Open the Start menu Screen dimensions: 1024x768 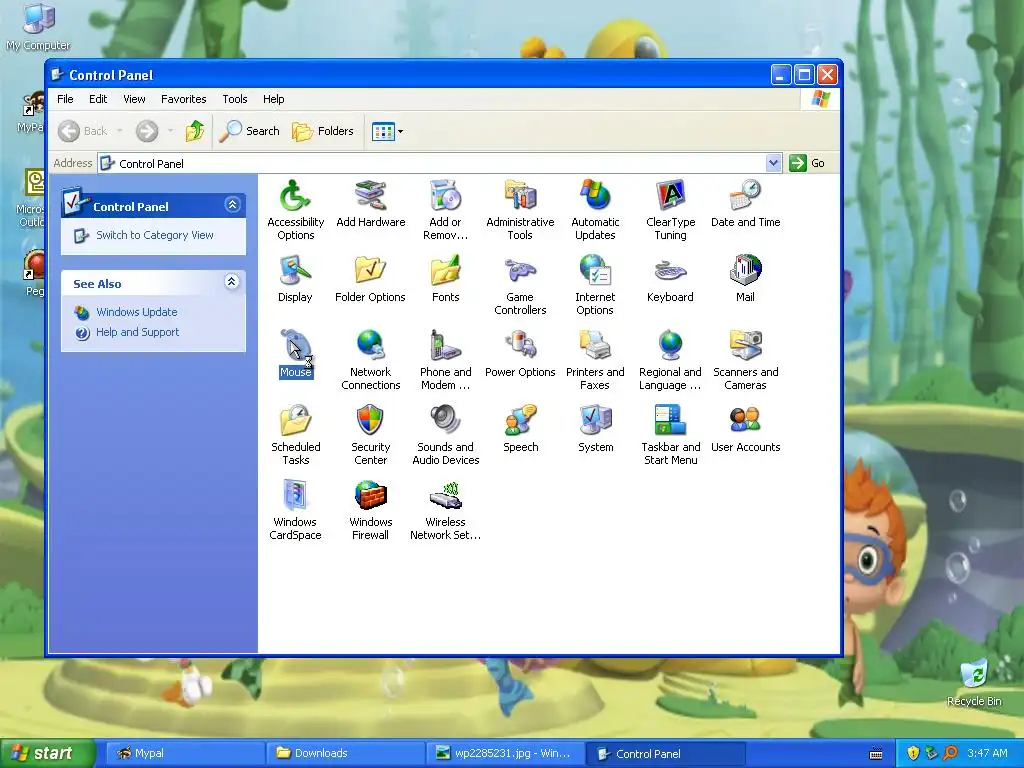pos(47,753)
